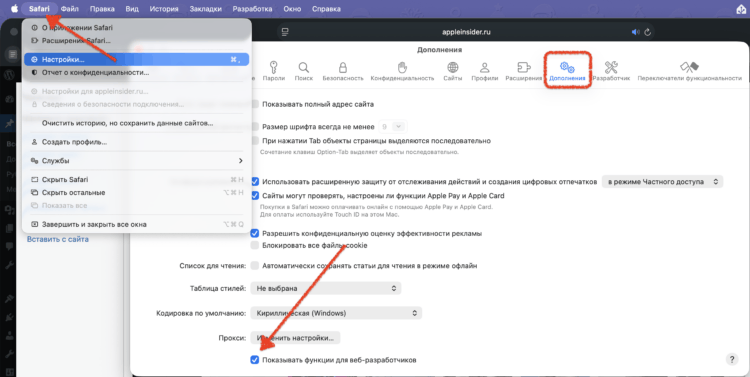Click the Safari menu bar item
This screenshot has height=377, width=750.
coord(39,9)
